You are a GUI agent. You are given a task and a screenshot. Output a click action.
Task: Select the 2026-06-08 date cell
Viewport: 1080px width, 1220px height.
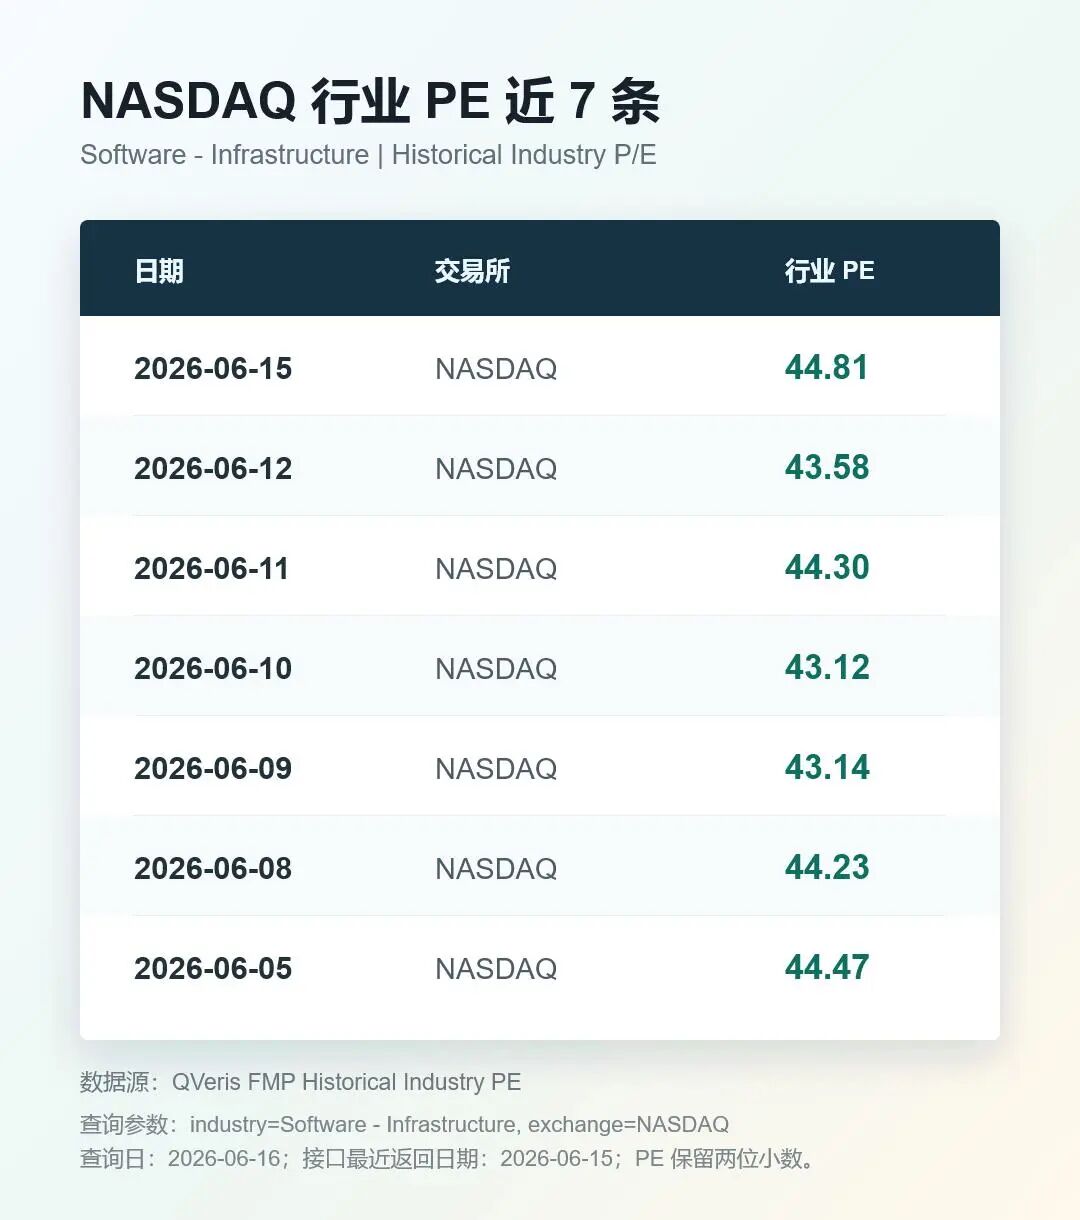point(213,868)
